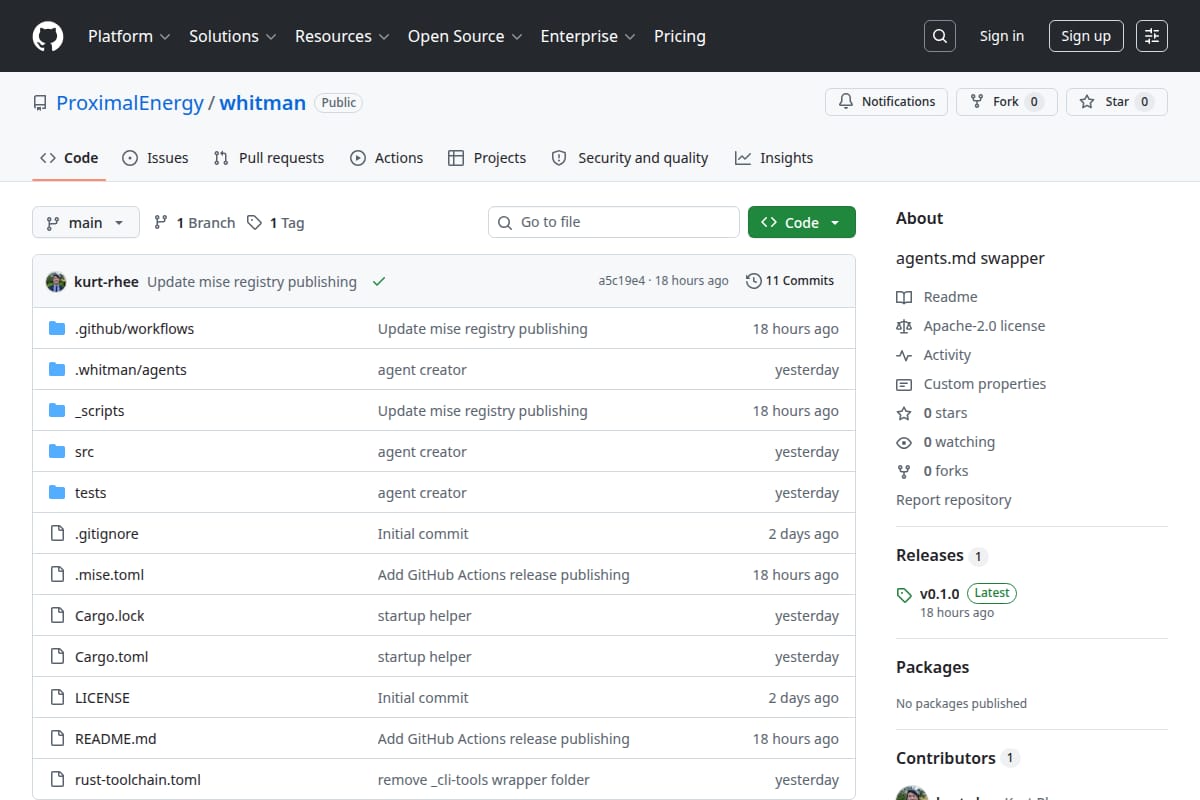This screenshot has width=1200, height=800.
Task: Click the book icon next to Readme
Action: [x=904, y=297]
